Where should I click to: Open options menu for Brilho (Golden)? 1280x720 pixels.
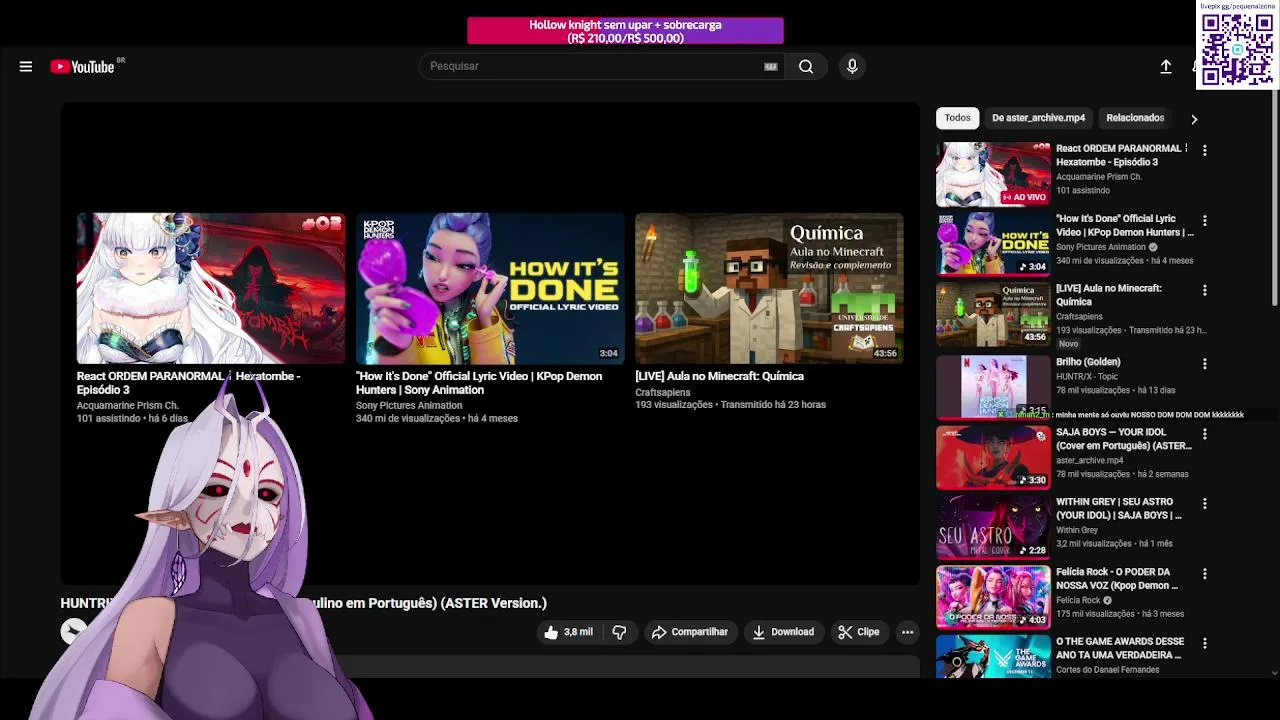pyautogui.click(x=1205, y=364)
